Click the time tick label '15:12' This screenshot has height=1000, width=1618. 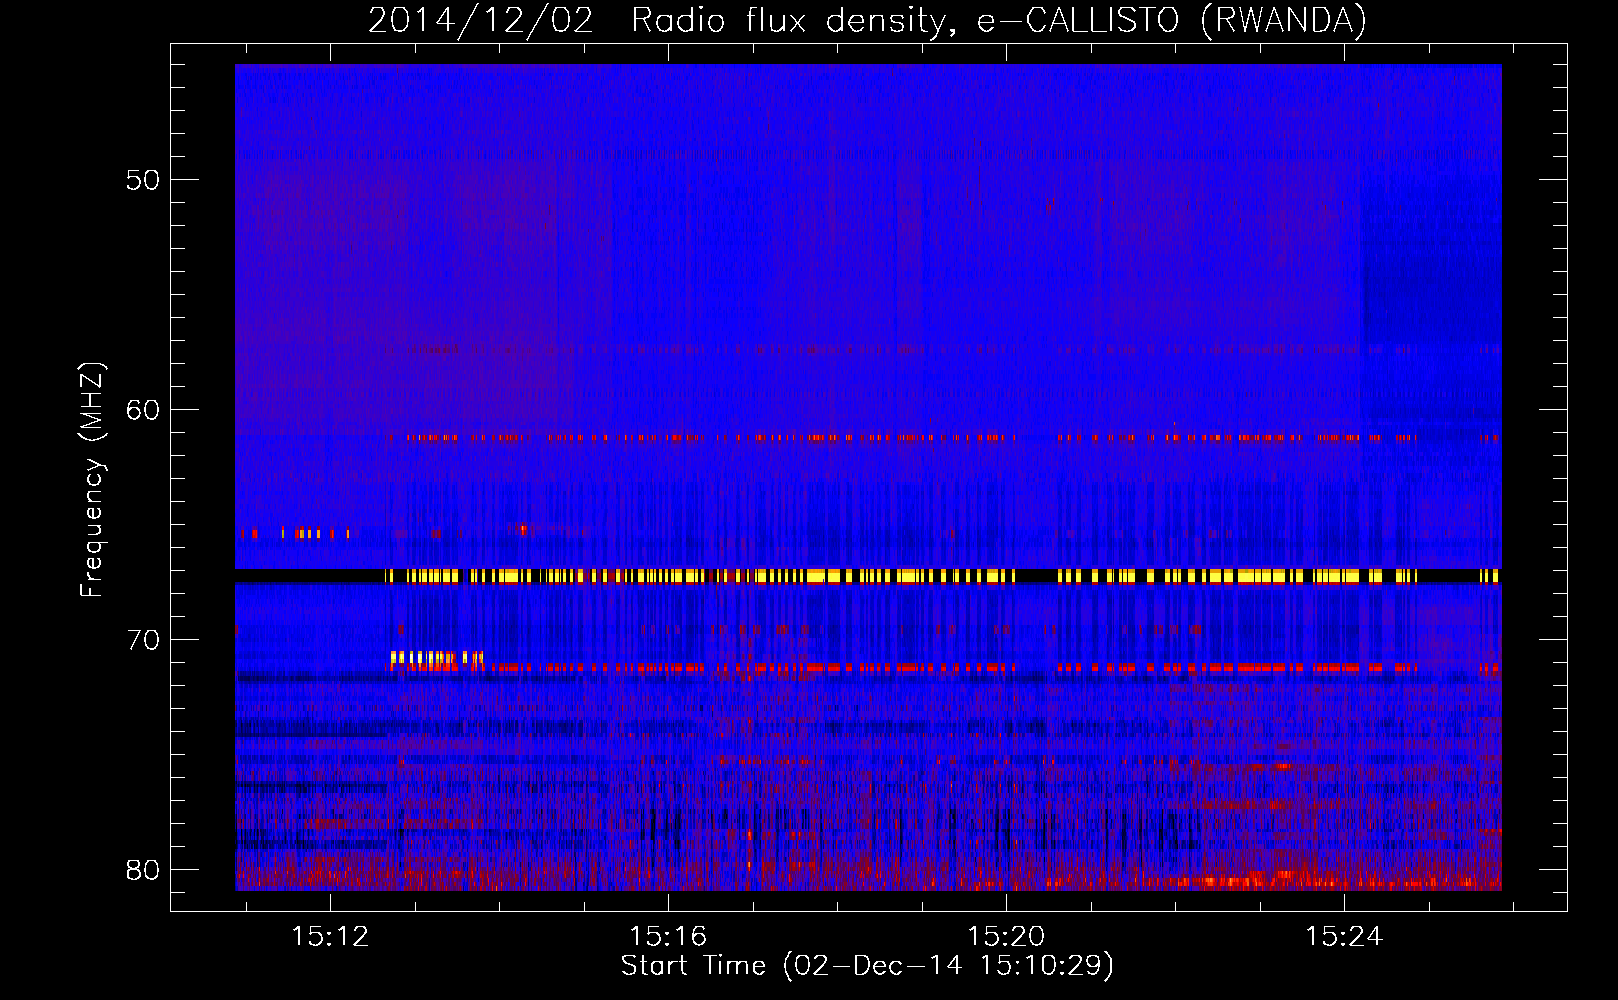(330, 936)
